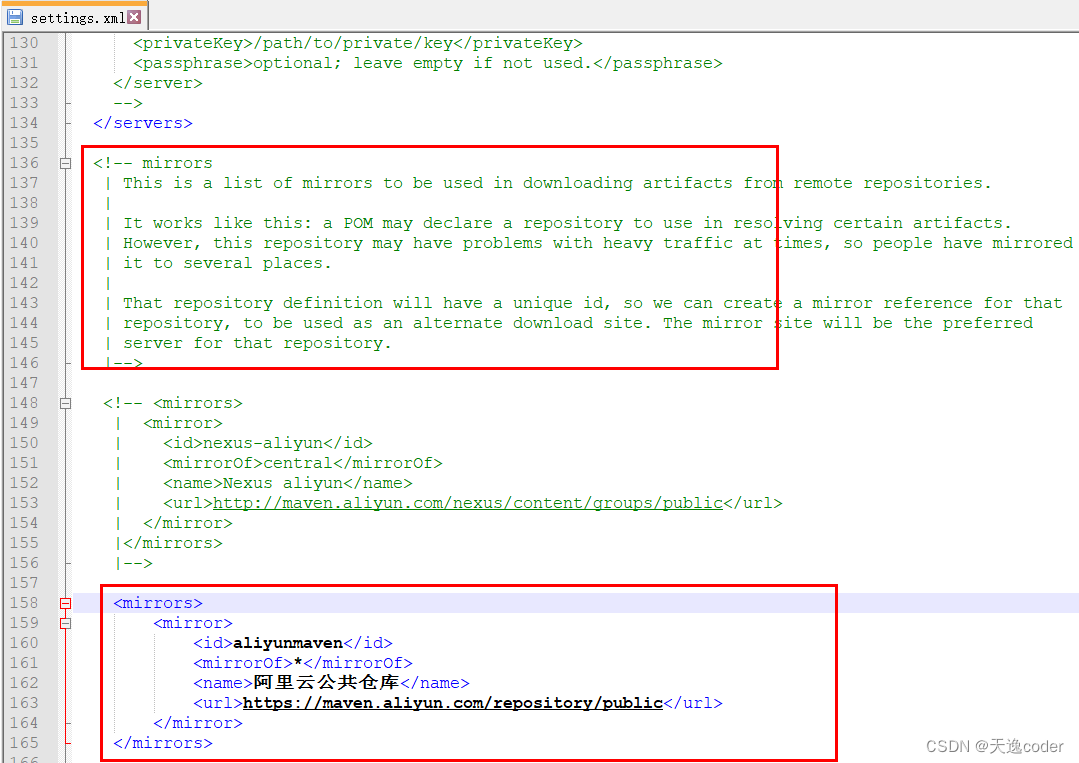
Task: Click the text 'it to several places.'
Action: point(227,264)
